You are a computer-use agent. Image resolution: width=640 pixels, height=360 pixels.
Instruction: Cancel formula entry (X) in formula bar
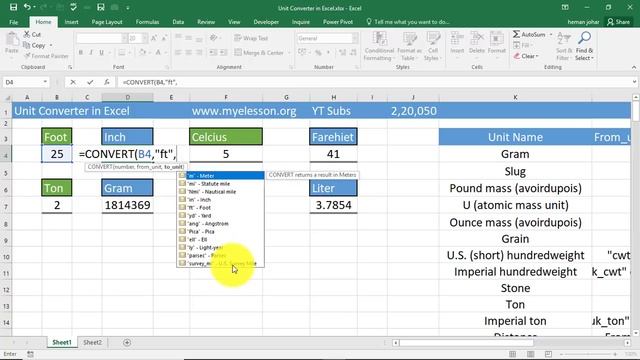coord(73,82)
